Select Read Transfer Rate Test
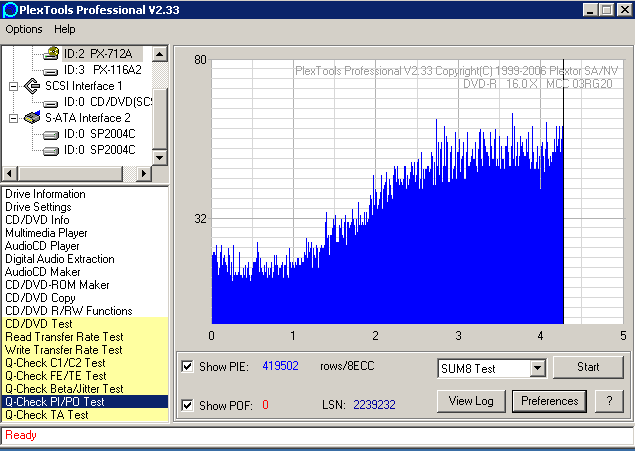The height and width of the screenshot is (451, 635). (85, 336)
